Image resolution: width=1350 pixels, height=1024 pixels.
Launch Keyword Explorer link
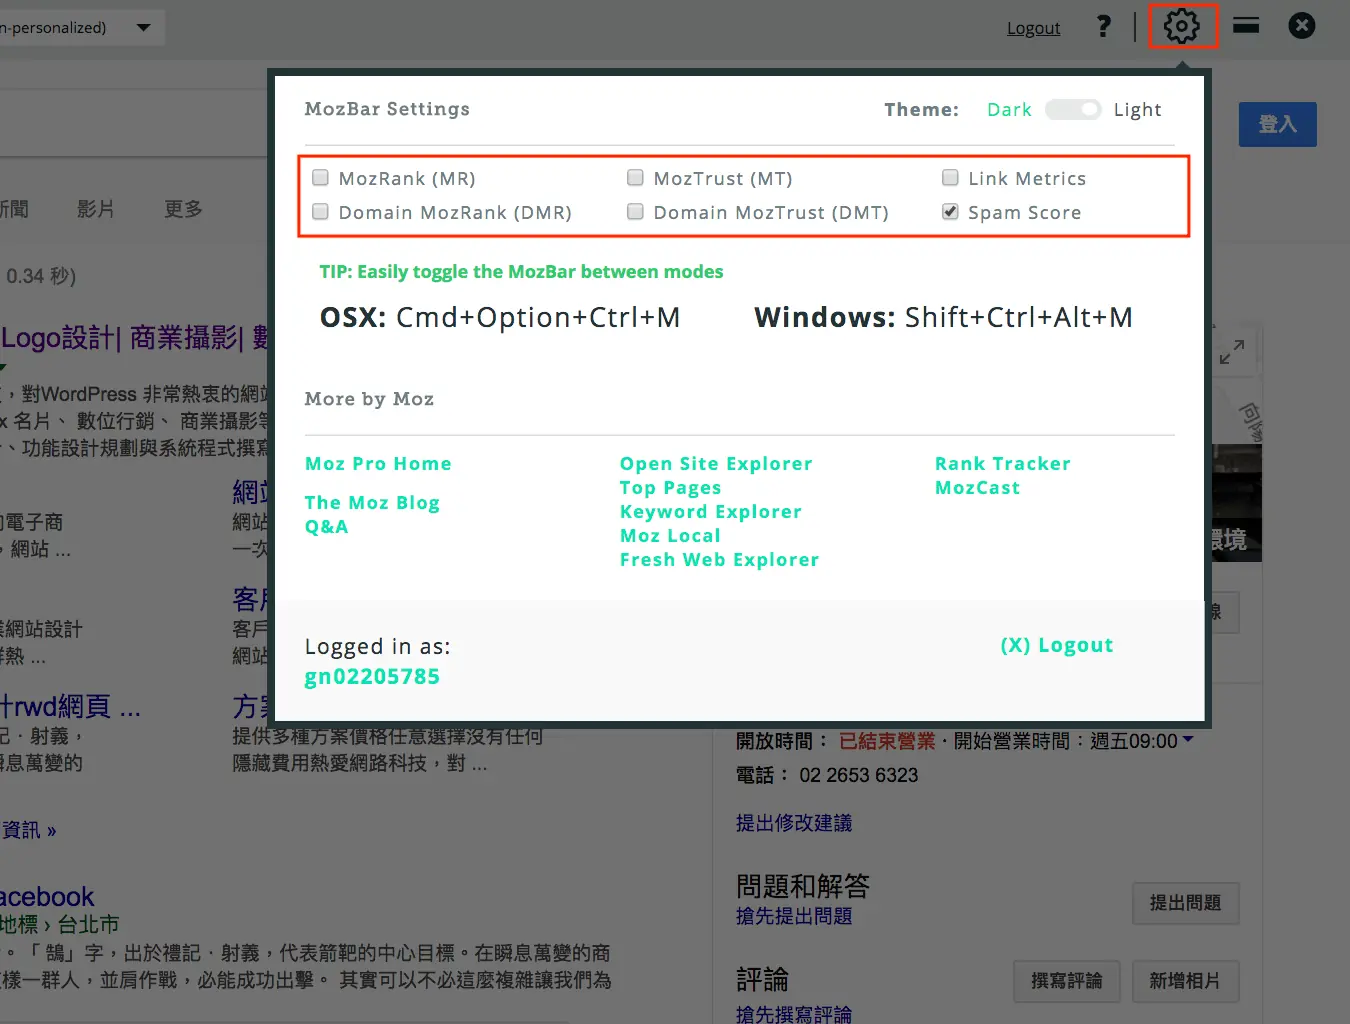711,512
